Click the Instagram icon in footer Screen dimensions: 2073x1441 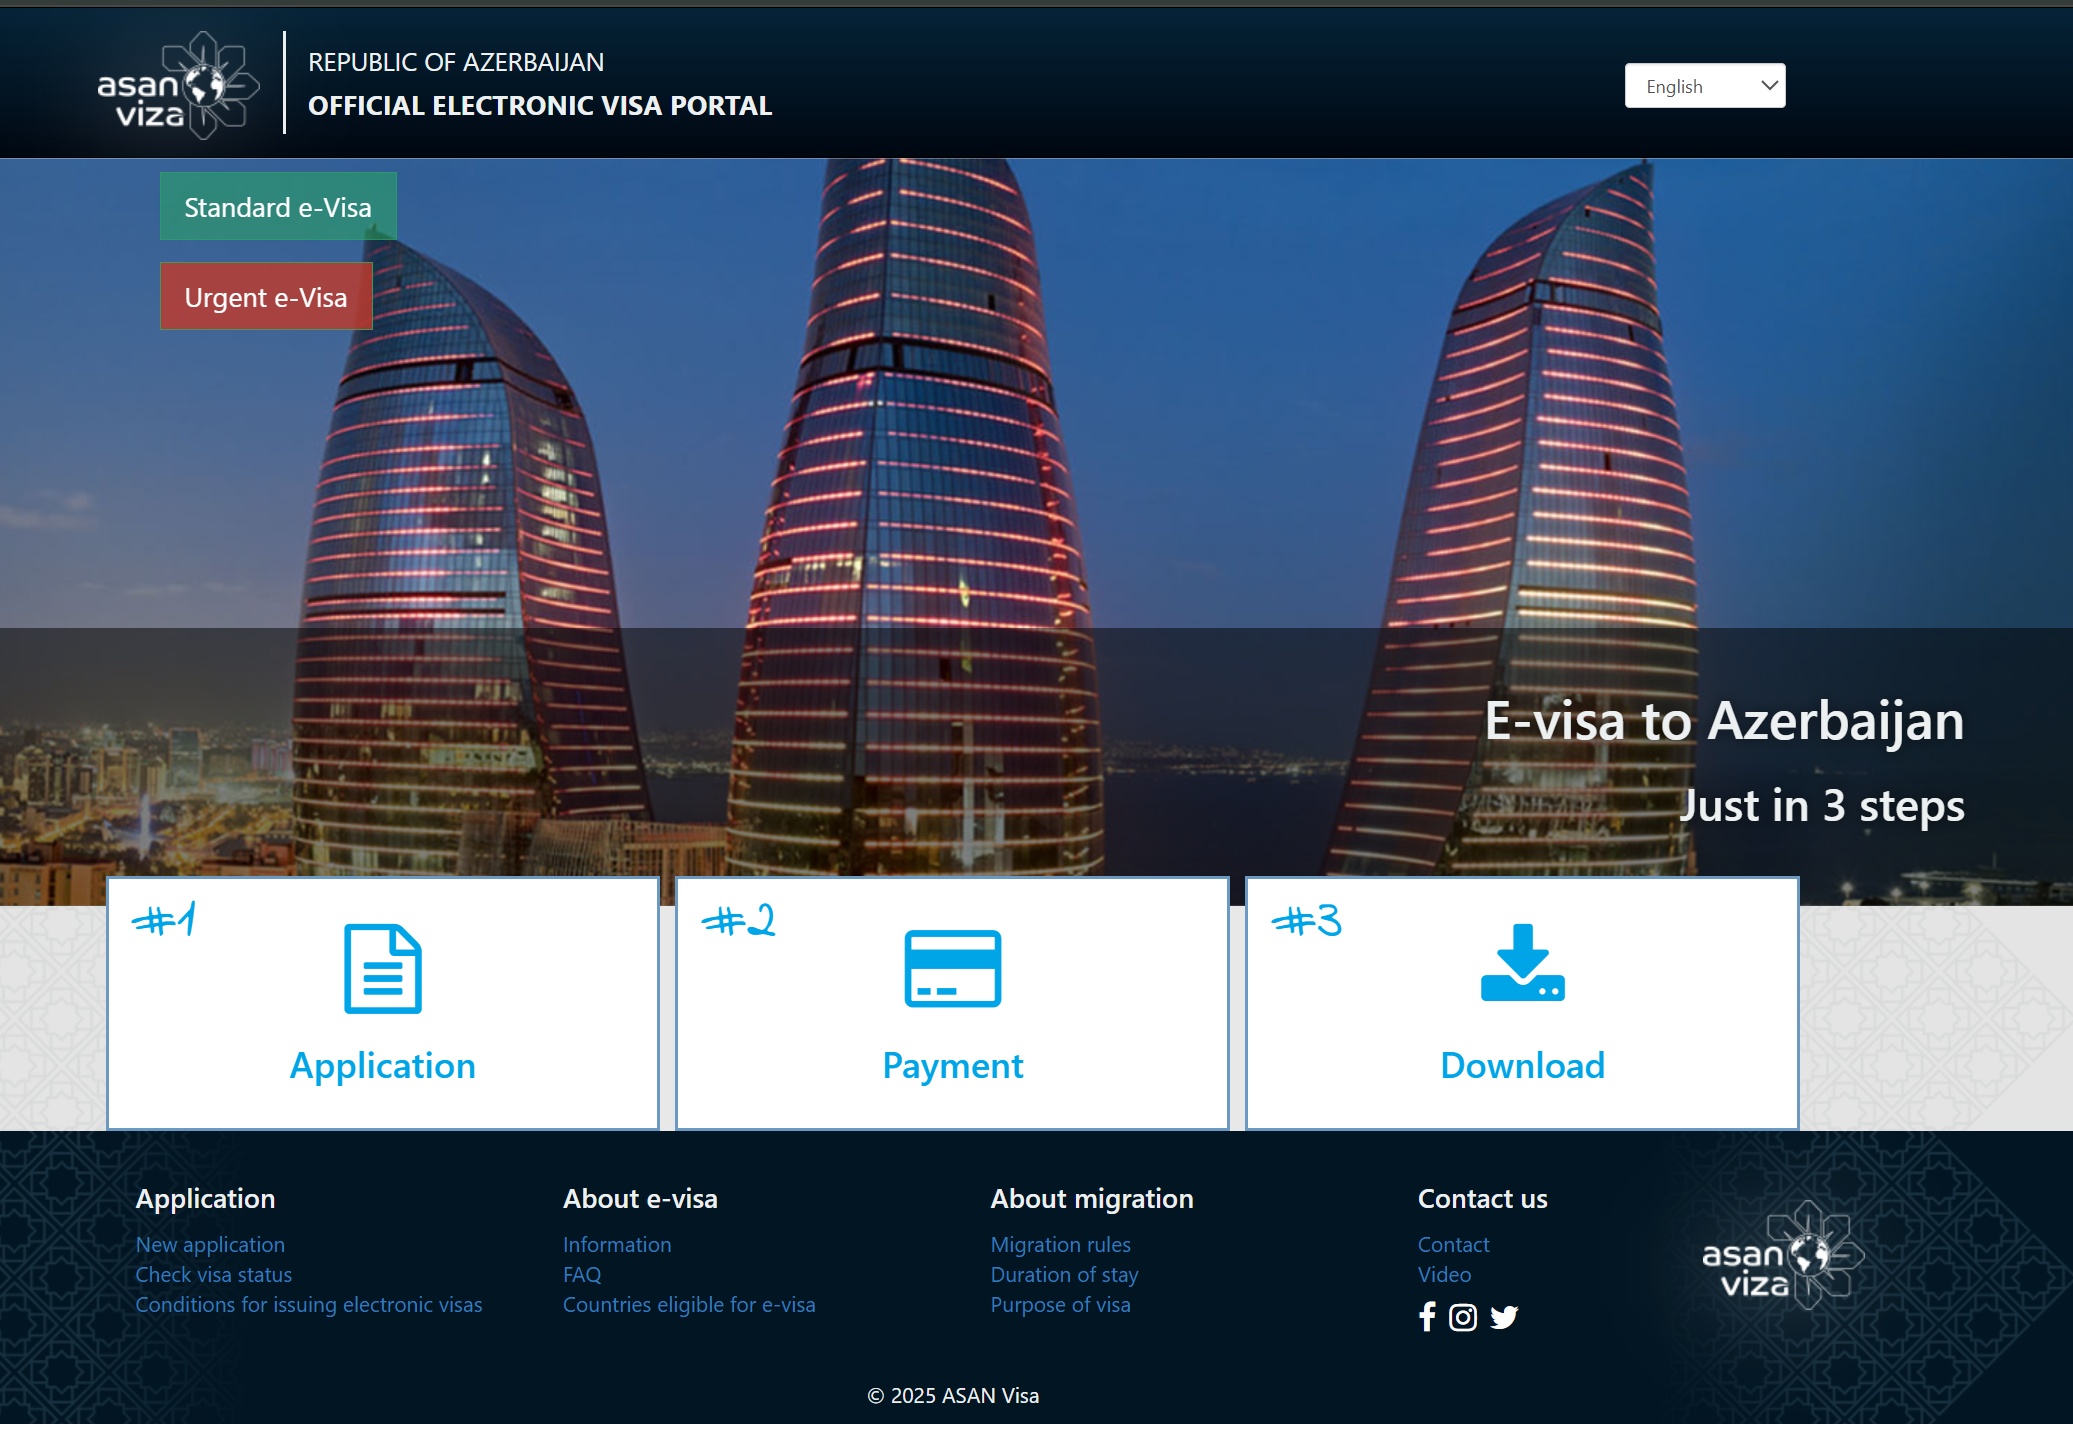pyautogui.click(x=1462, y=1317)
